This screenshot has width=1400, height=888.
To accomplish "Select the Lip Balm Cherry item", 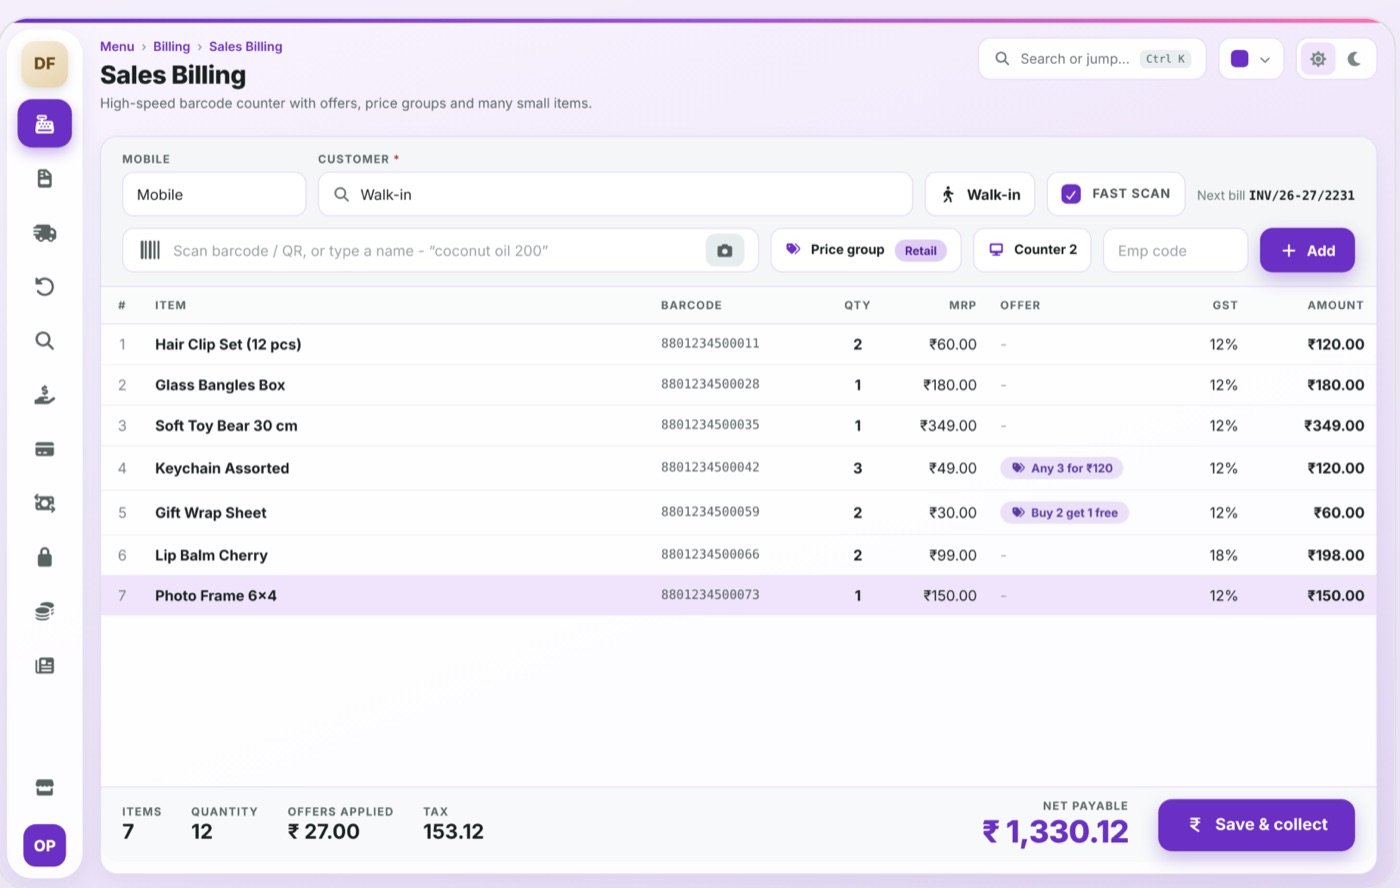I will (x=211, y=555).
